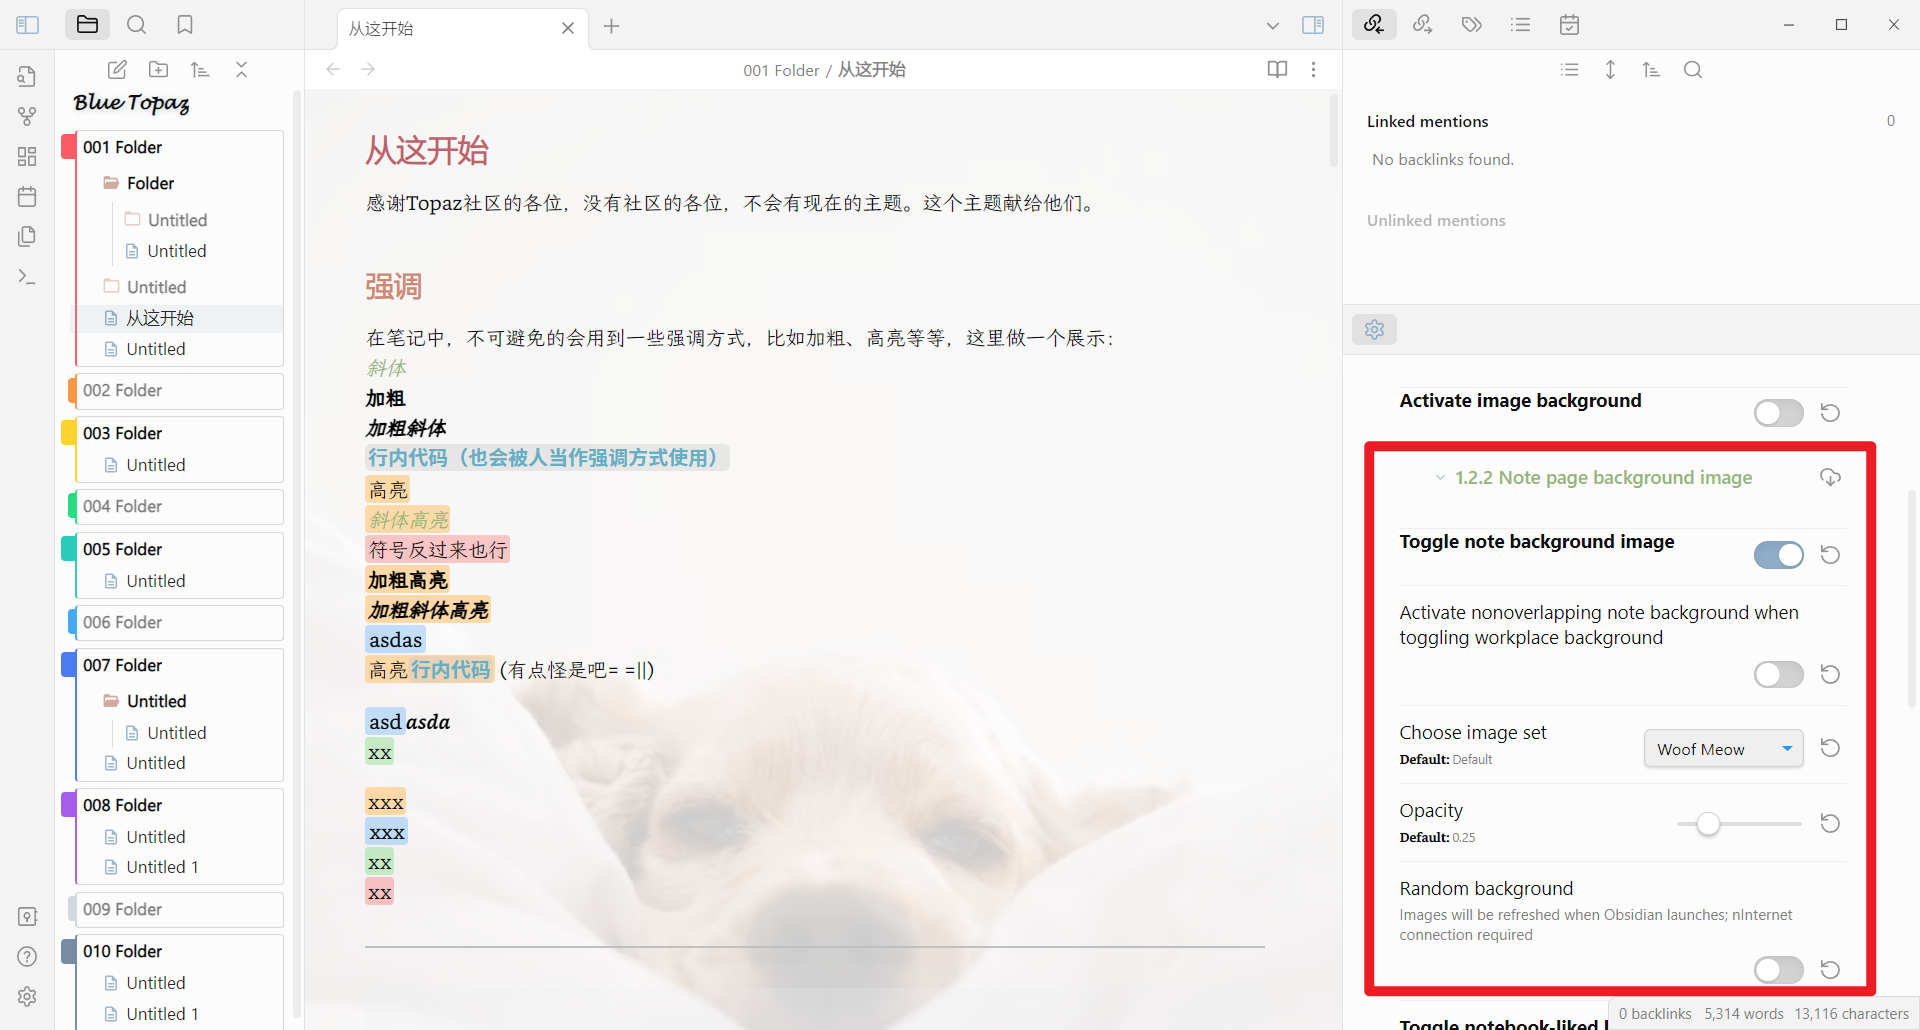
Task: Create a new note icon
Action: pos(117,69)
